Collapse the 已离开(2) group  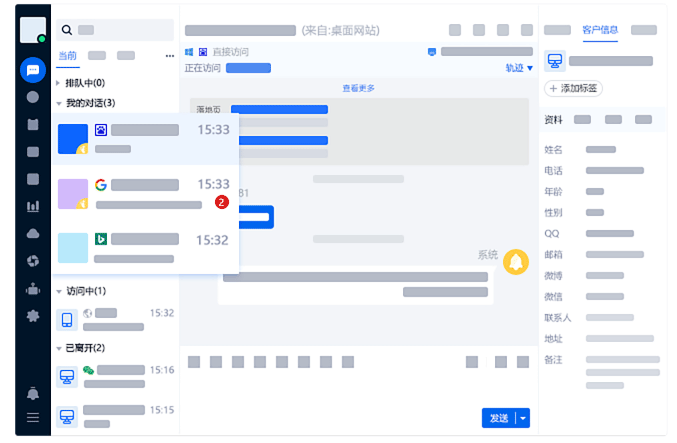[59, 348]
